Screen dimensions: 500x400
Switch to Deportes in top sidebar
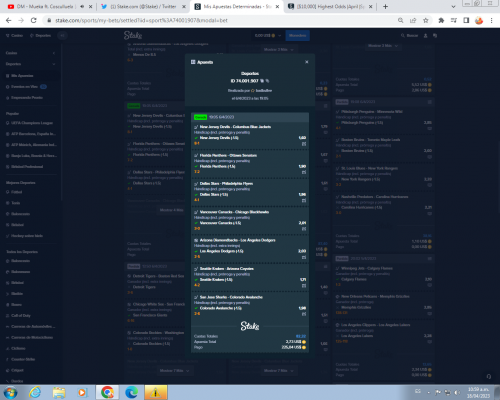(x=41, y=35)
